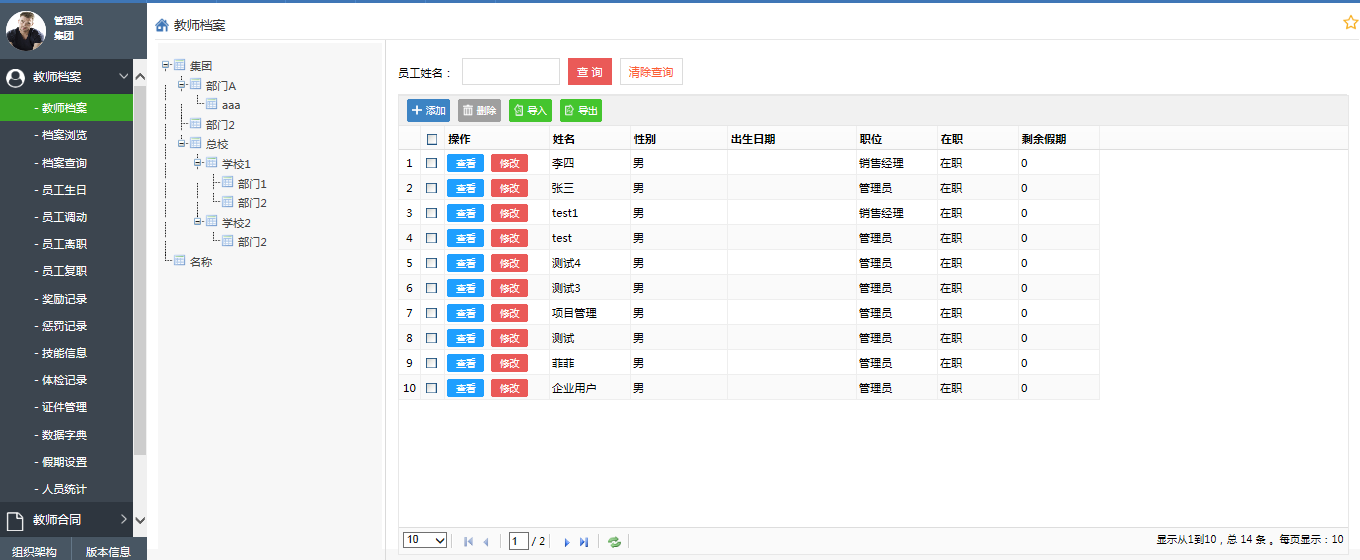Image resolution: width=1360 pixels, height=560 pixels.
Task: Select the 名称 tree node
Action: click(x=201, y=261)
